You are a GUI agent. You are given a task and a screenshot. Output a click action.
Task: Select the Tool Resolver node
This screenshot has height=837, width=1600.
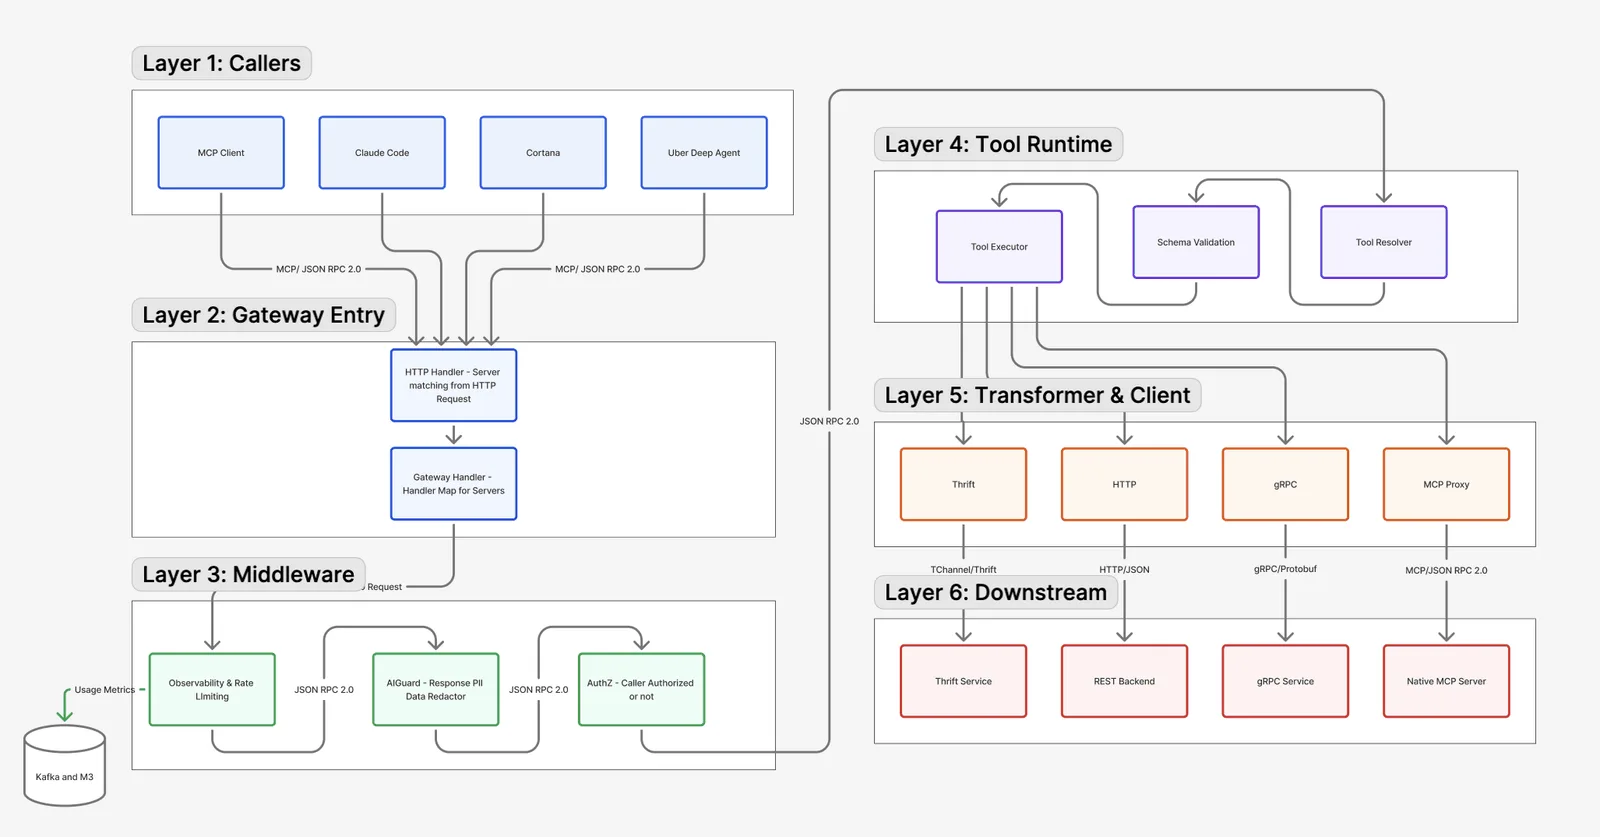(x=1384, y=242)
